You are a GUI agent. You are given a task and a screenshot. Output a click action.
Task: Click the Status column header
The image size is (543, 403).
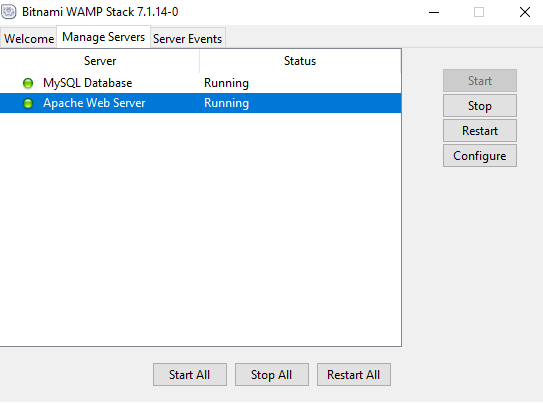coord(300,61)
